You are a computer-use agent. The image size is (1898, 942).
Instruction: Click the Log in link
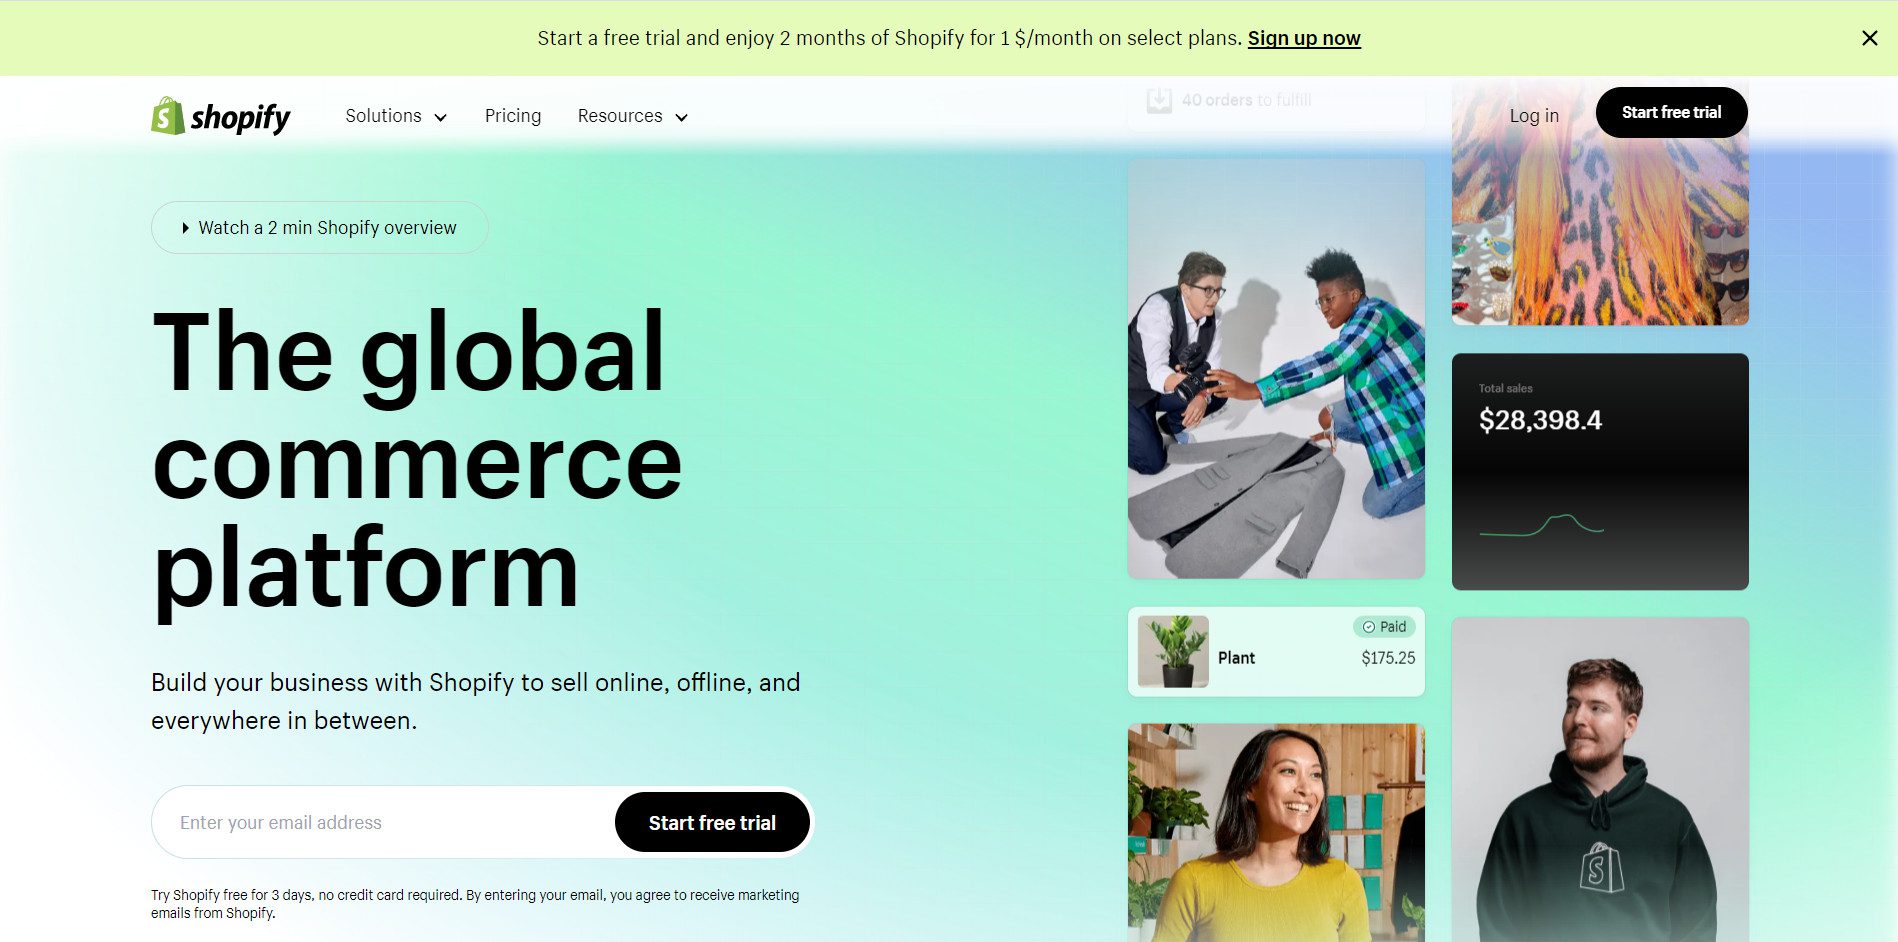point(1534,115)
